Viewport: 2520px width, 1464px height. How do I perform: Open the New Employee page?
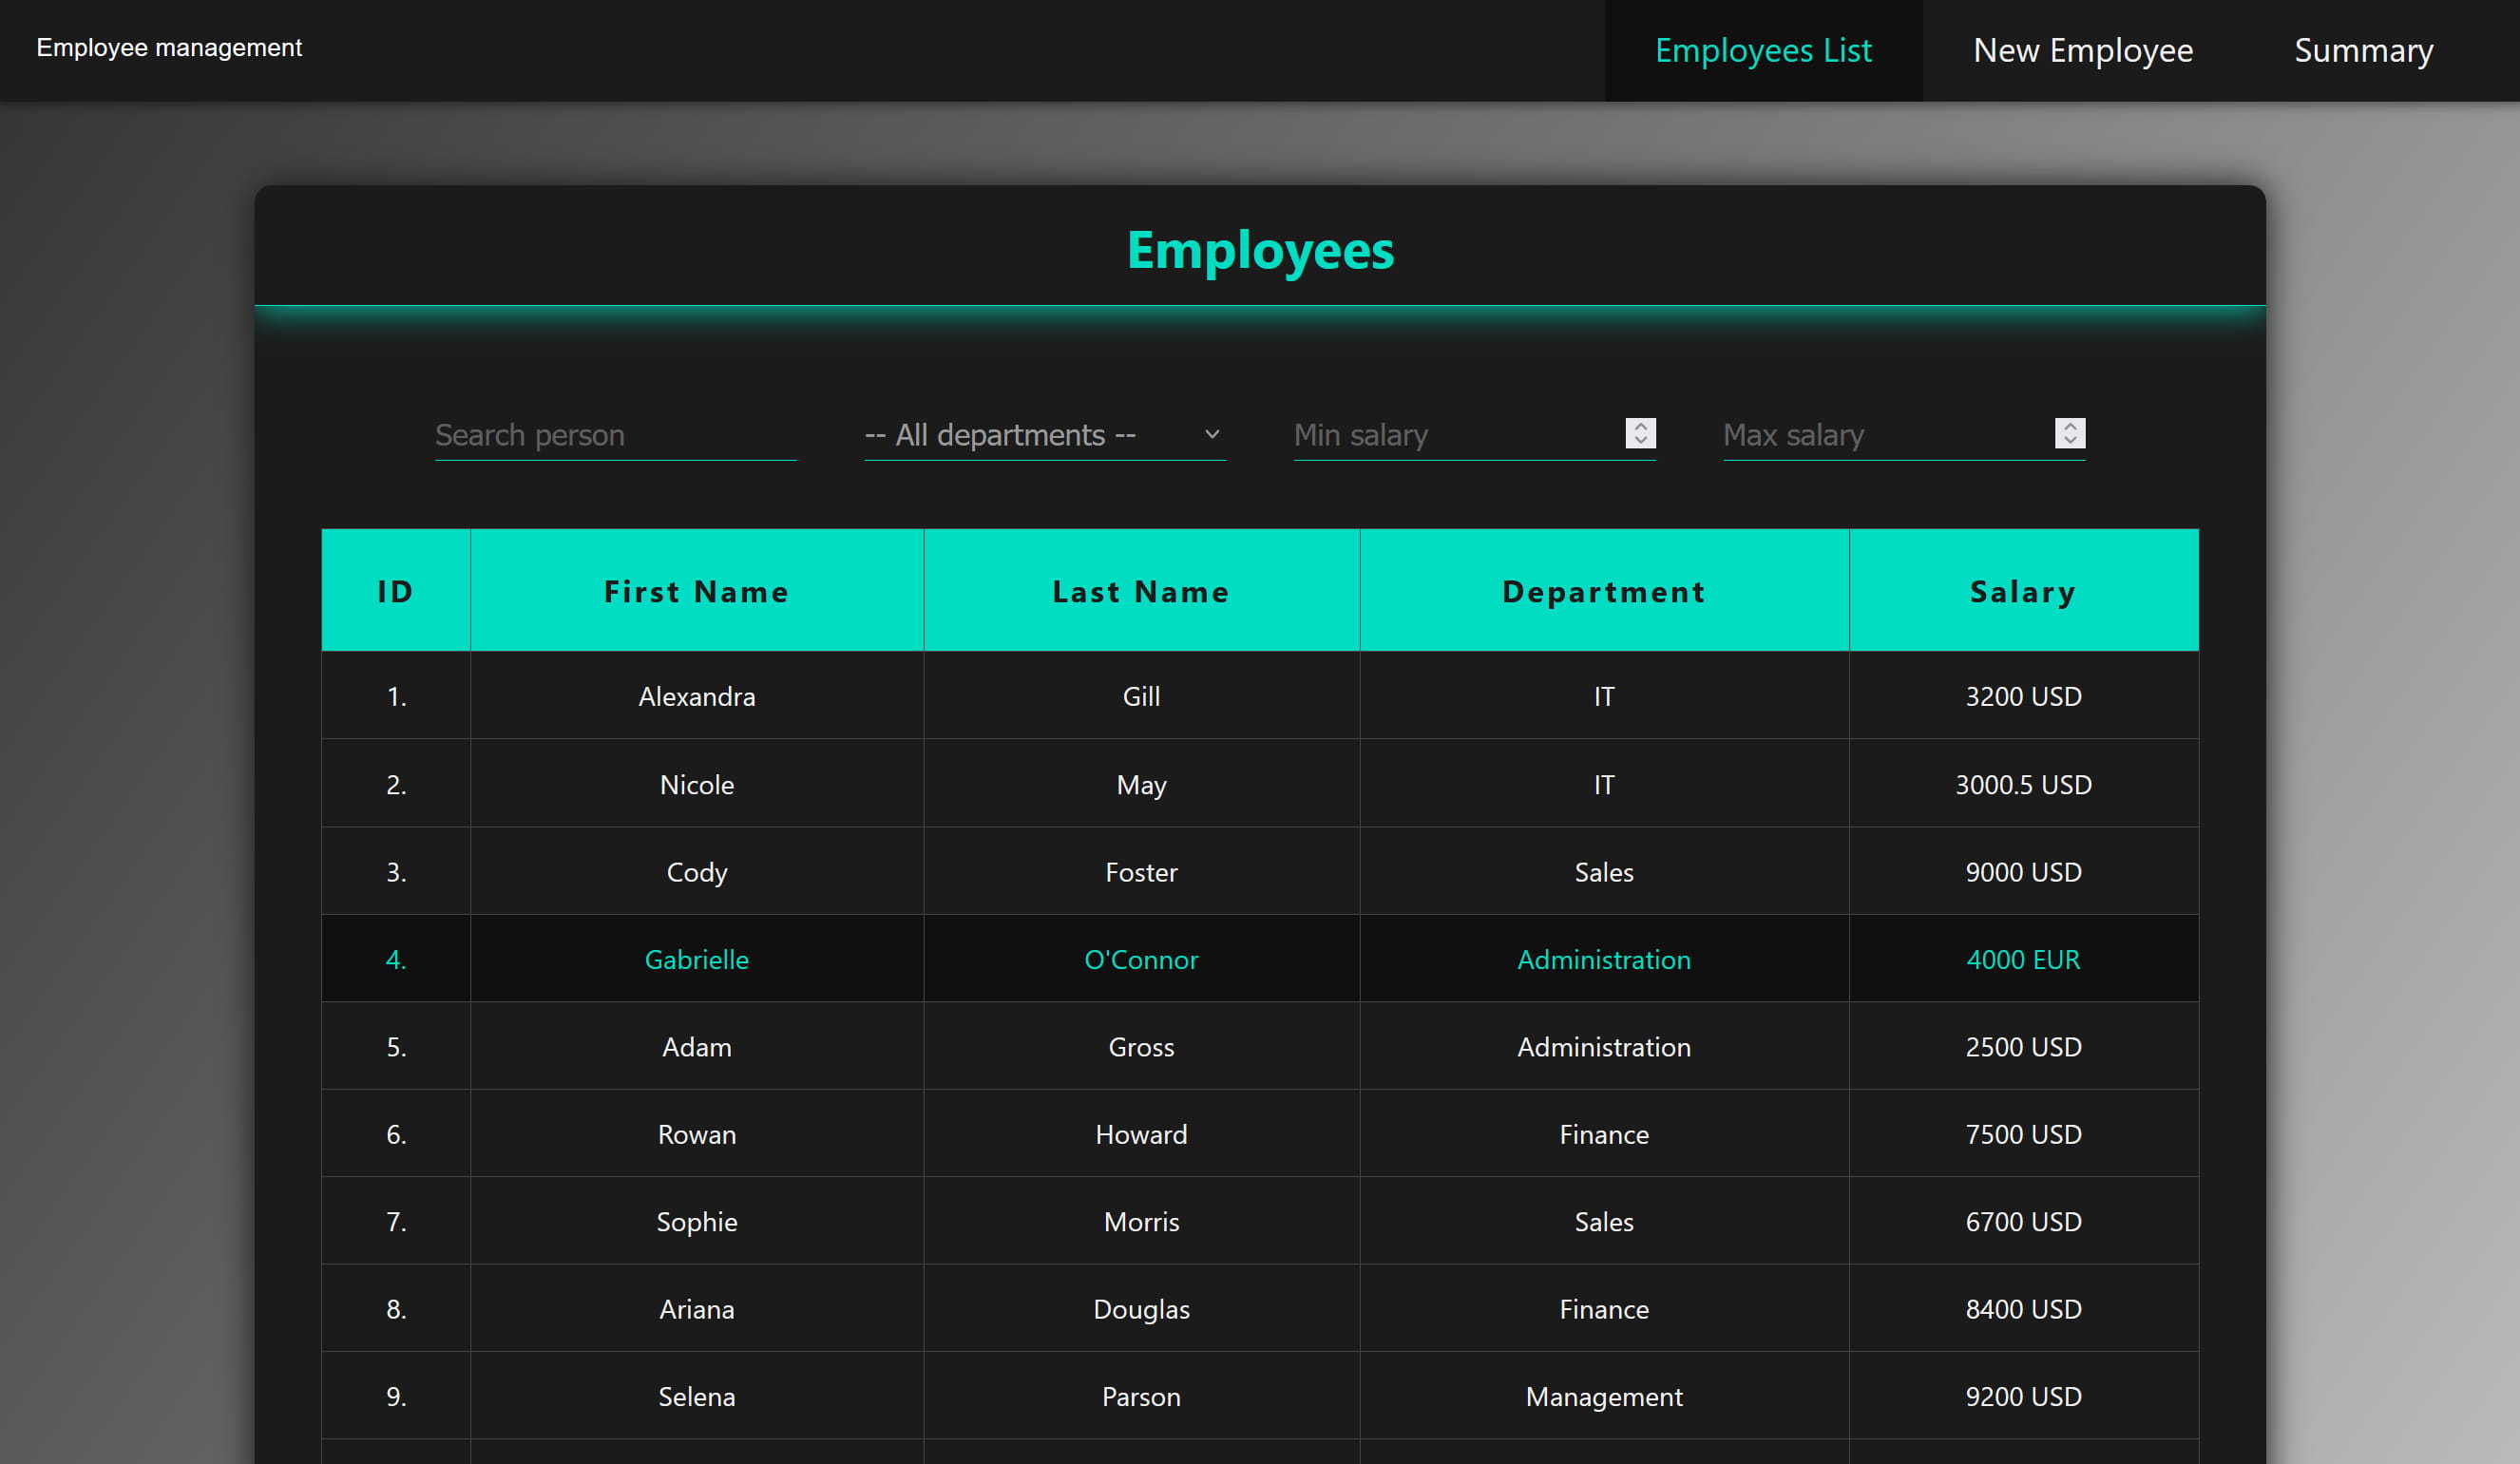(2082, 50)
